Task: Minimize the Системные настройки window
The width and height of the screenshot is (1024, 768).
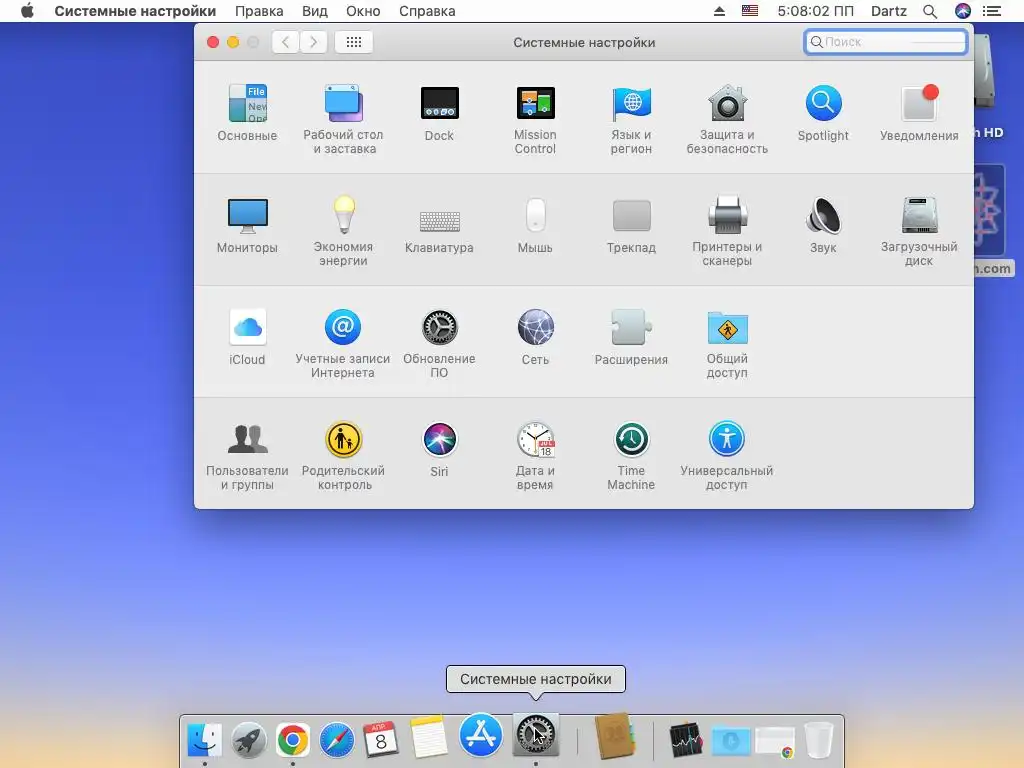Action: click(x=233, y=42)
